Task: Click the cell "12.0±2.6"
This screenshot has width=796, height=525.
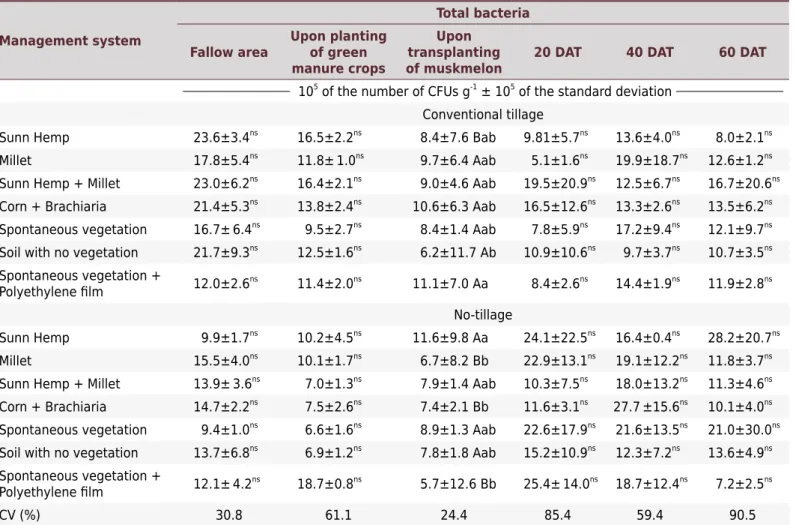Action: click(225, 283)
